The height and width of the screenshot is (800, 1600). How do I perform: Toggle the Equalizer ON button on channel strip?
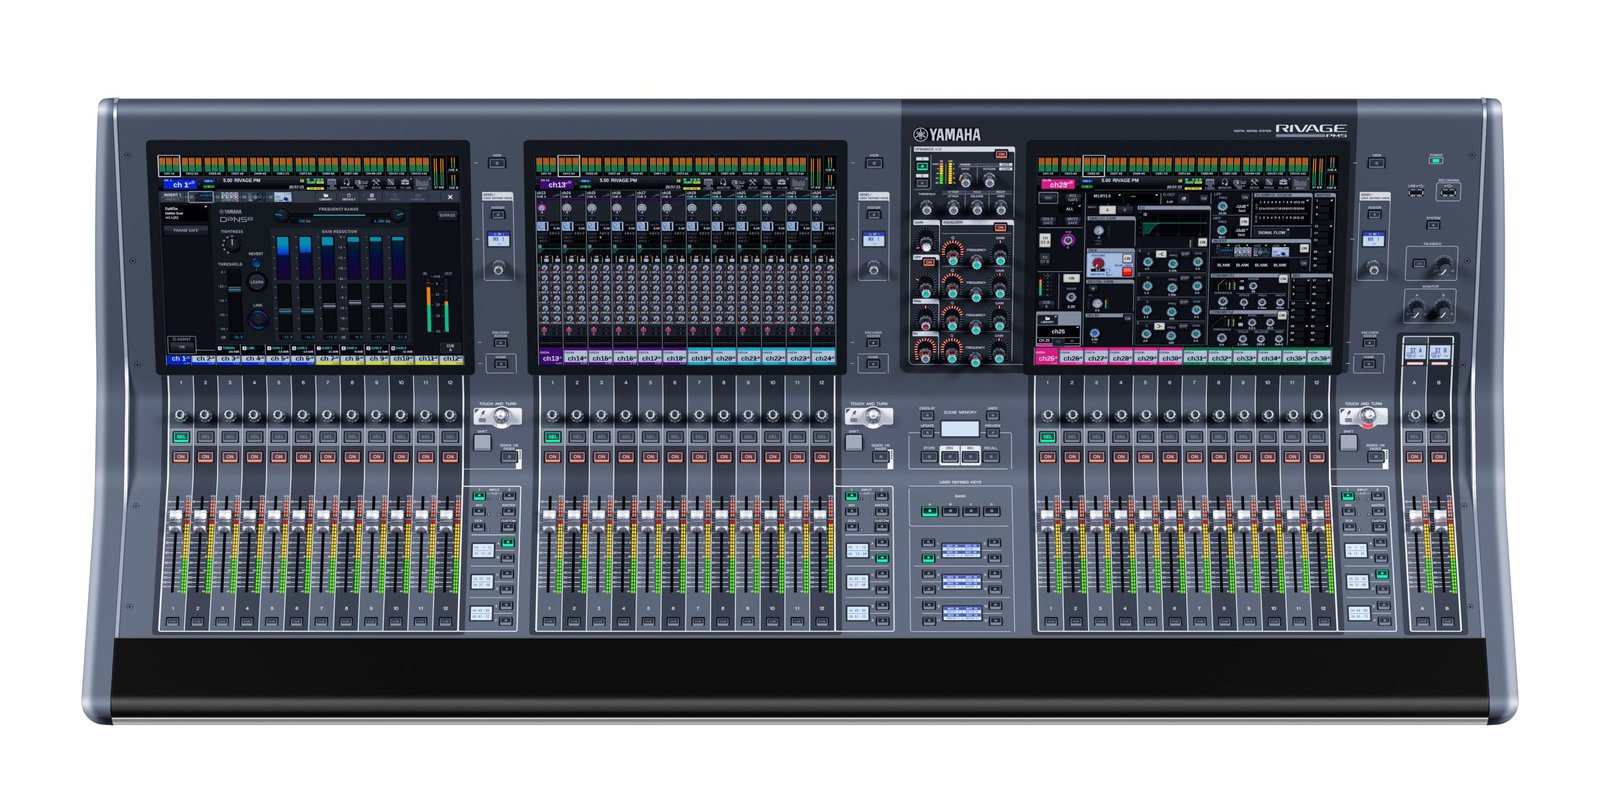tap(1001, 226)
